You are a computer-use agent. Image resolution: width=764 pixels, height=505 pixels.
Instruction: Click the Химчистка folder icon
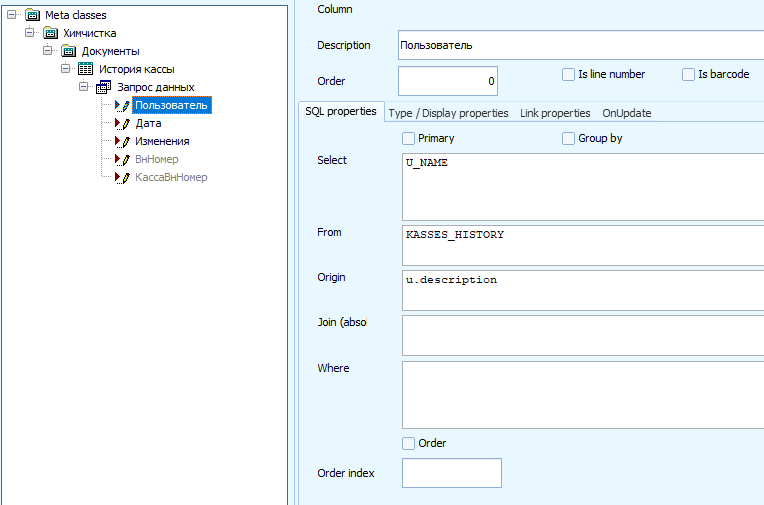[x=51, y=33]
